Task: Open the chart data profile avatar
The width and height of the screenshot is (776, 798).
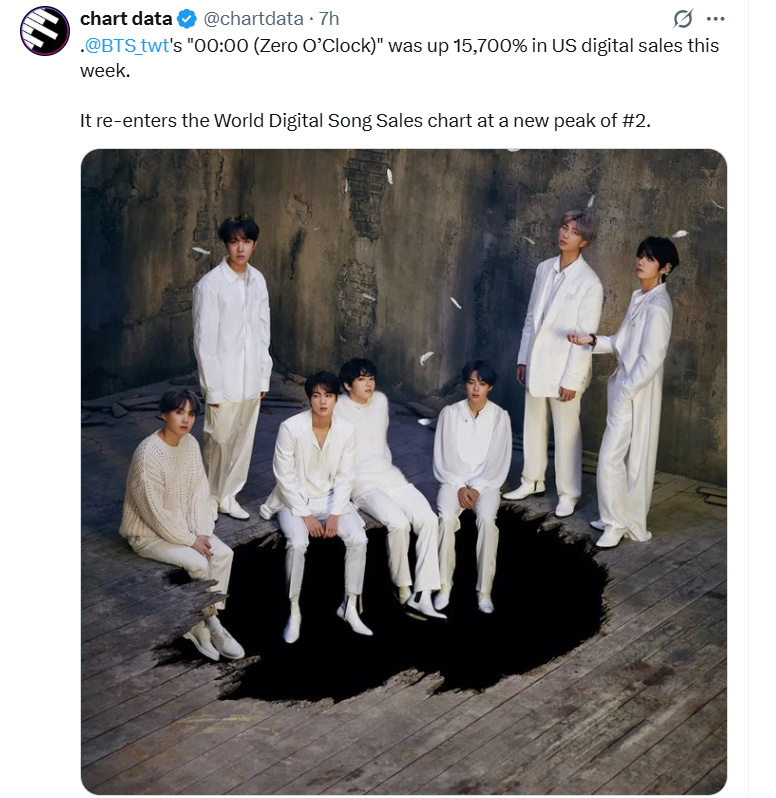Action: pos(45,31)
